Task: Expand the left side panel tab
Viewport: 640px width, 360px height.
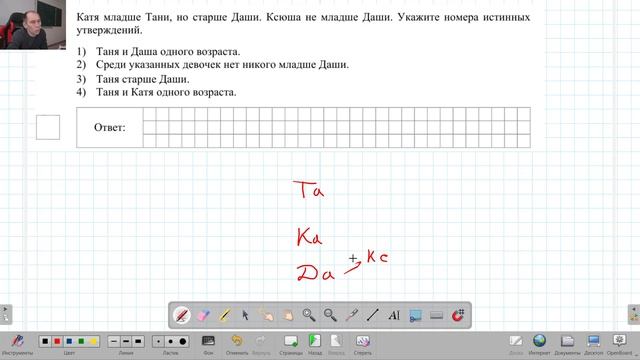Action: click(5, 313)
